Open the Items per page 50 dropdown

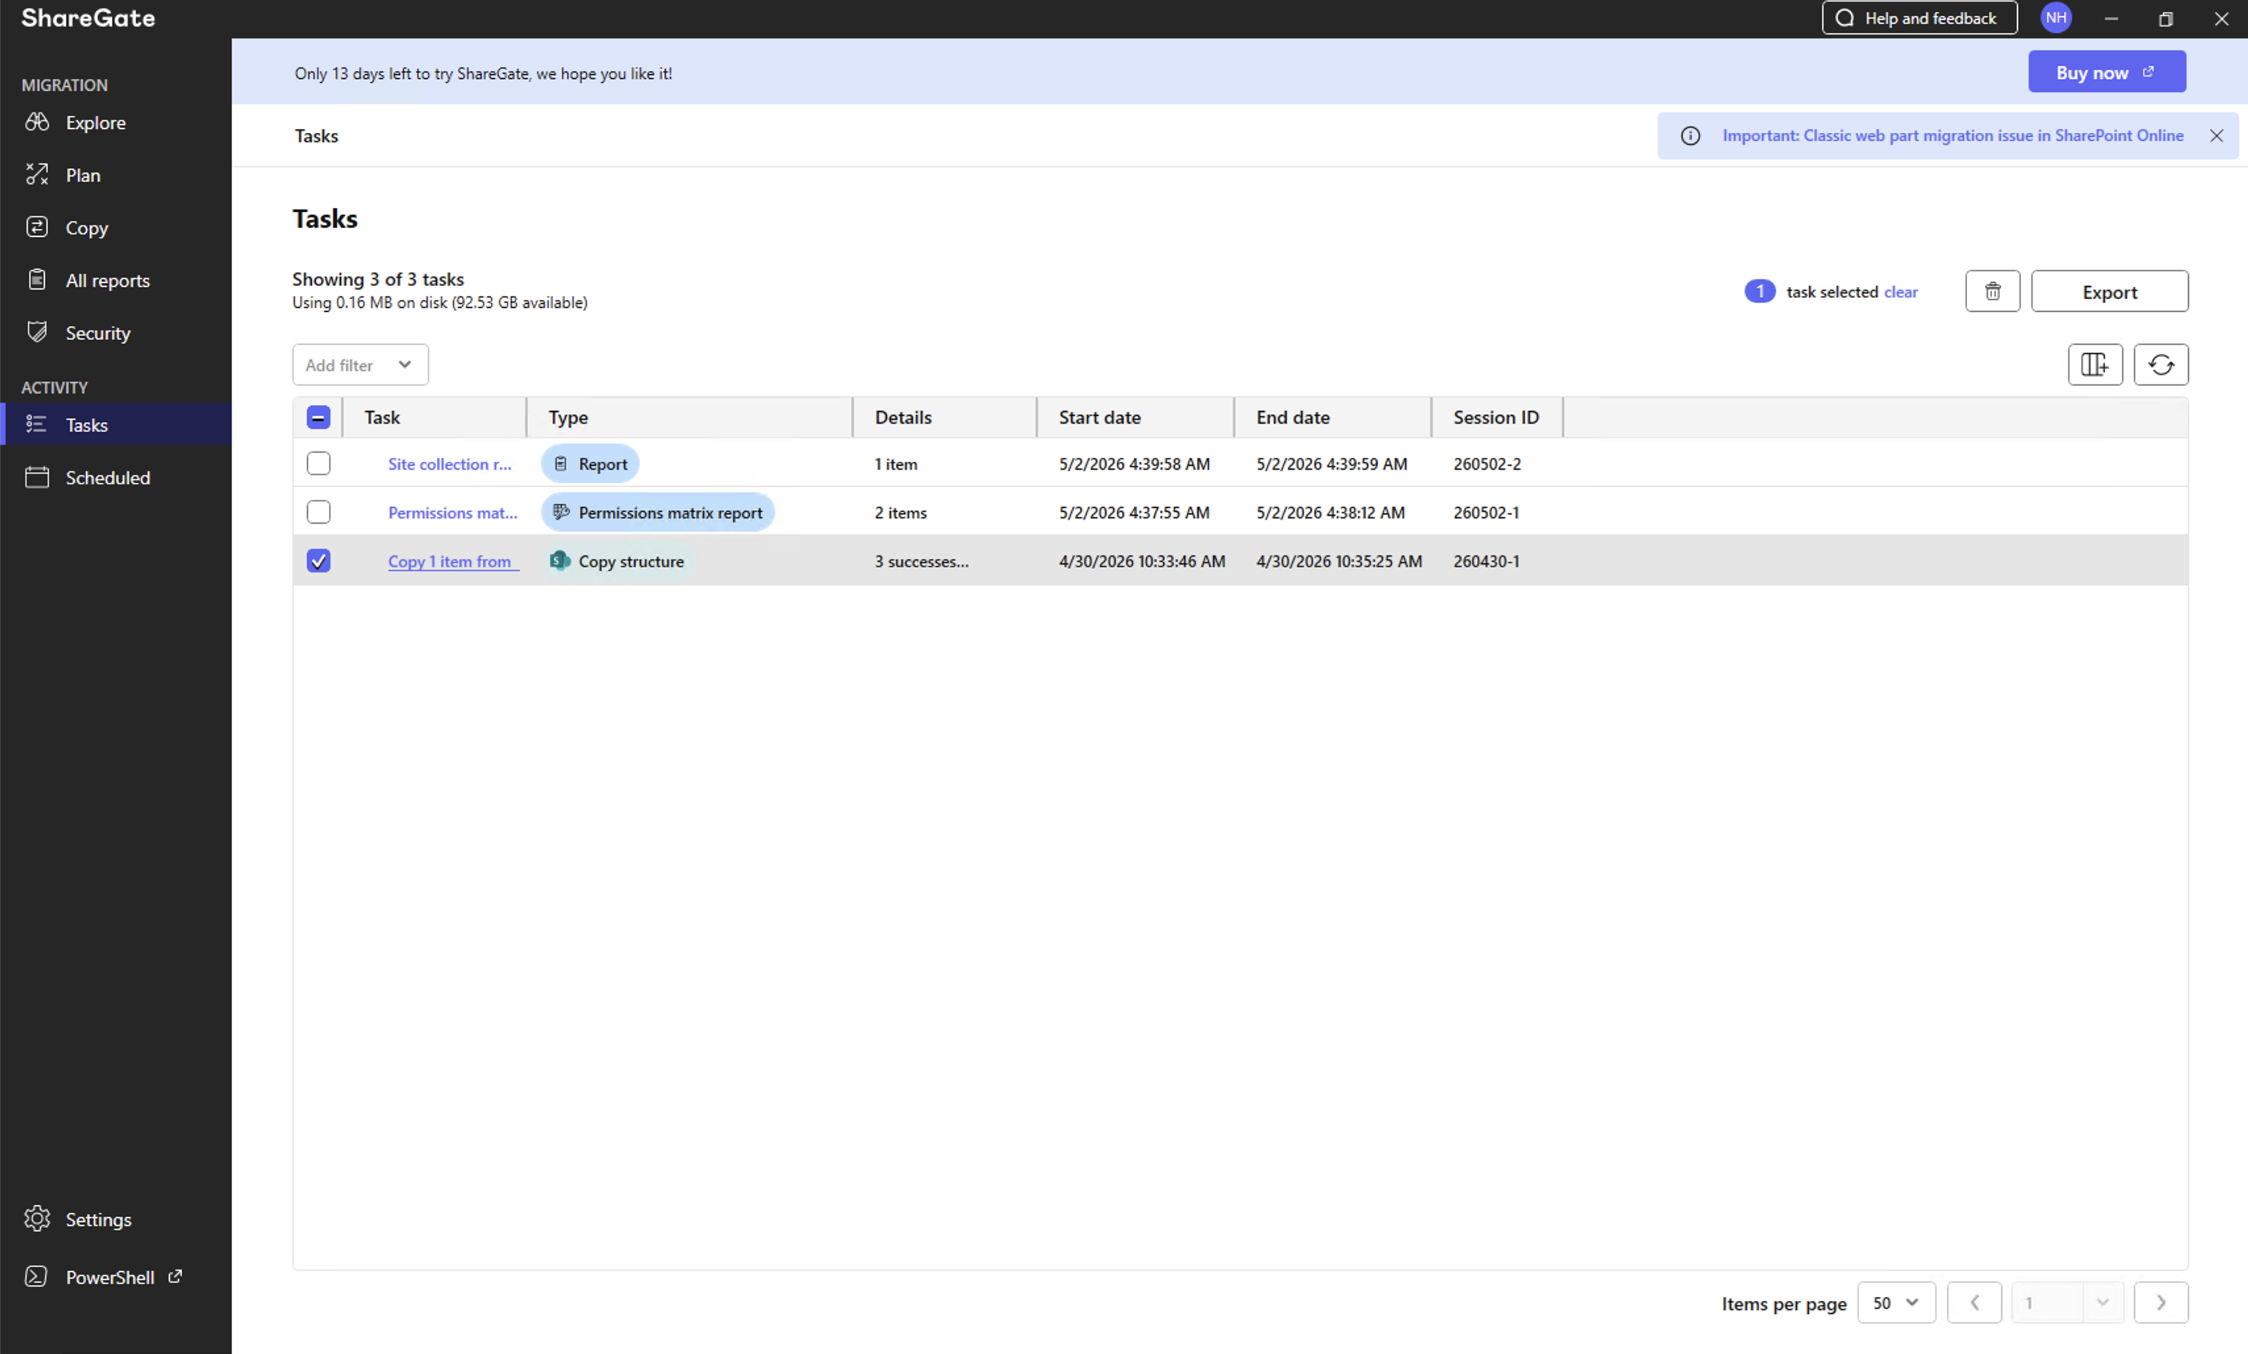[x=1896, y=1303]
